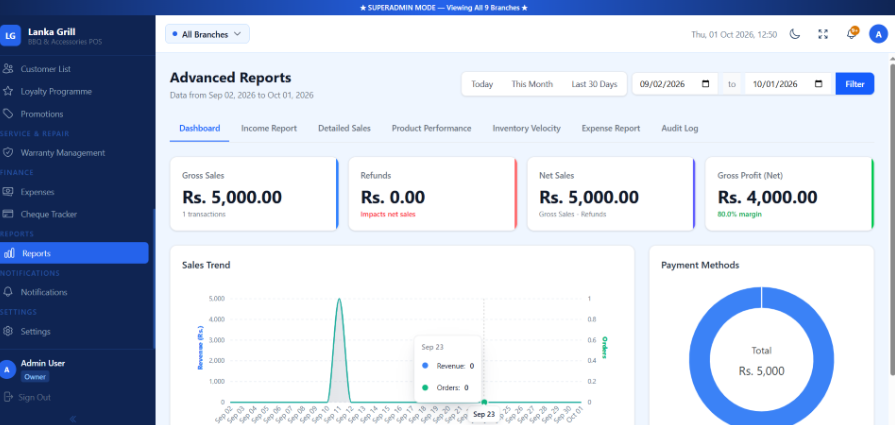The width and height of the screenshot is (895, 425).
Task: Apply the Today date preset
Action: pyautogui.click(x=482, y=84)
